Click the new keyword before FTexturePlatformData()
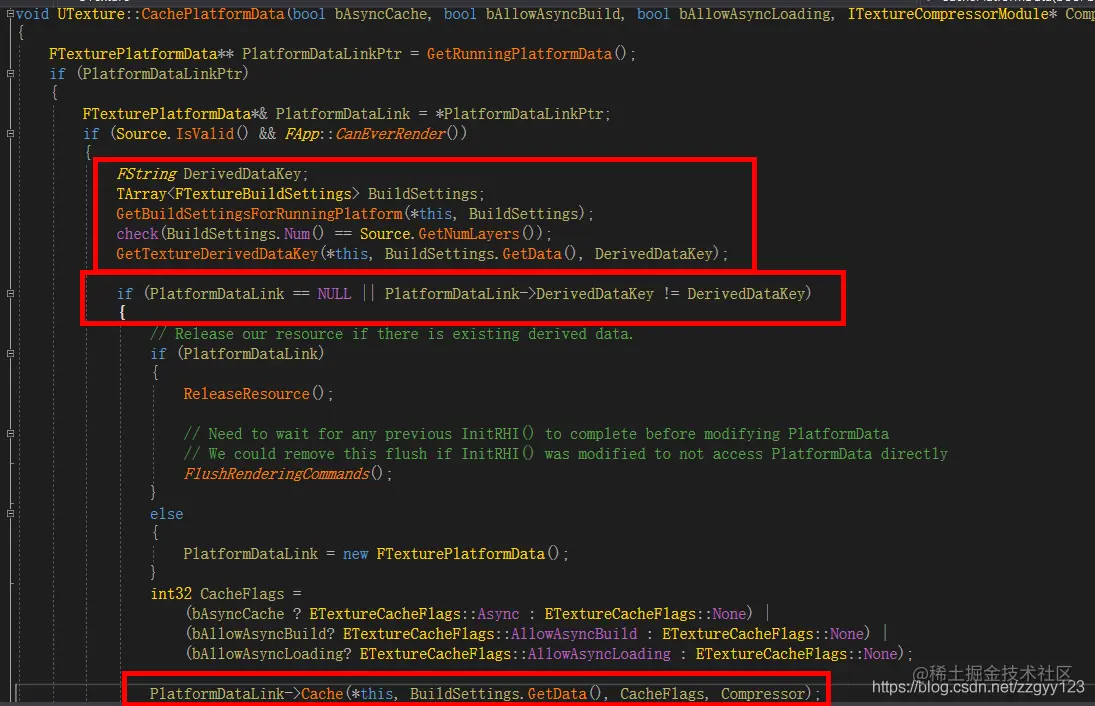 coord(355,554)
